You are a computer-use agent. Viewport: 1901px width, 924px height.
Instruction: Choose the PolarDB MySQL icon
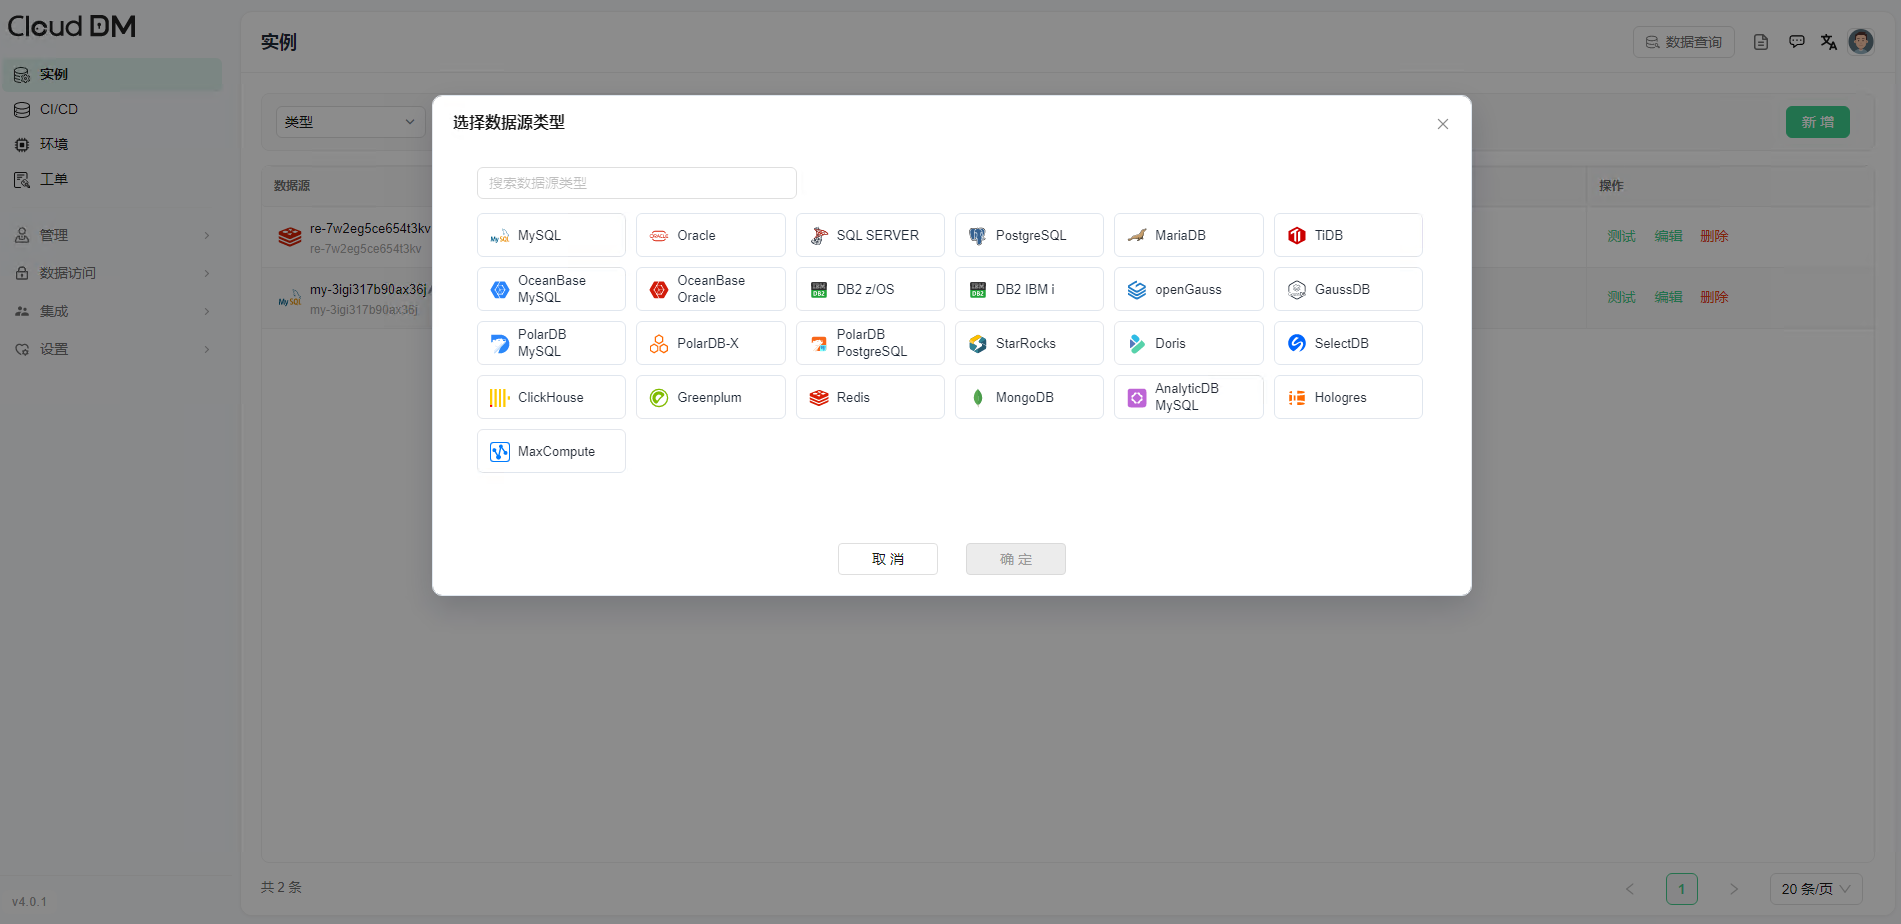500,344
